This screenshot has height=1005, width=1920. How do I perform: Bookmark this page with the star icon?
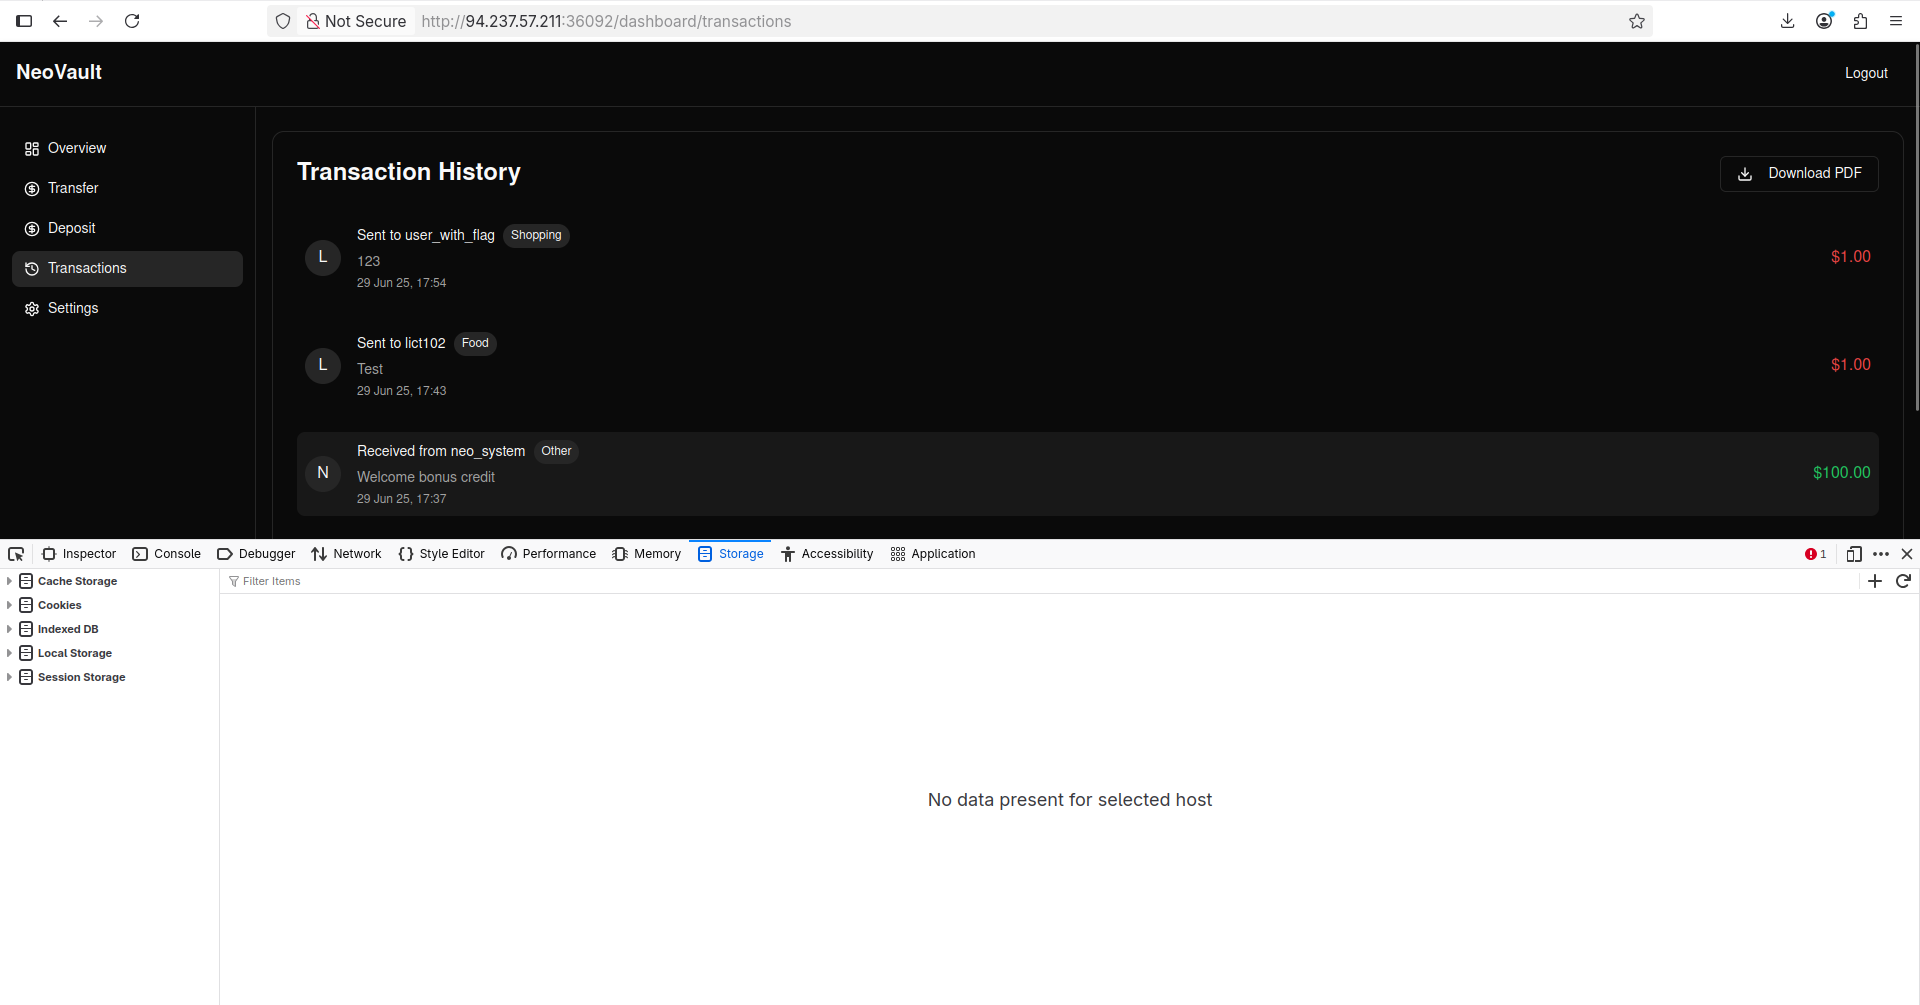click(x=1637, y=21)
